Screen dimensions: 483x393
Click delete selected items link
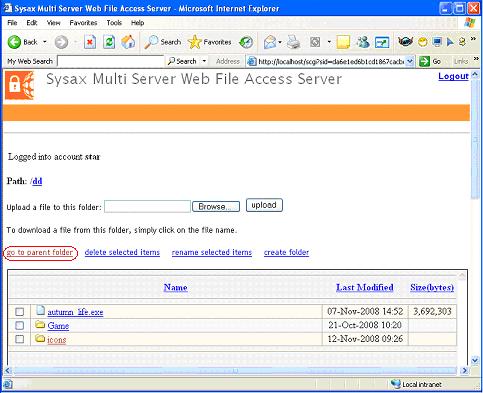pyautogui.click(x=122, y=252)
